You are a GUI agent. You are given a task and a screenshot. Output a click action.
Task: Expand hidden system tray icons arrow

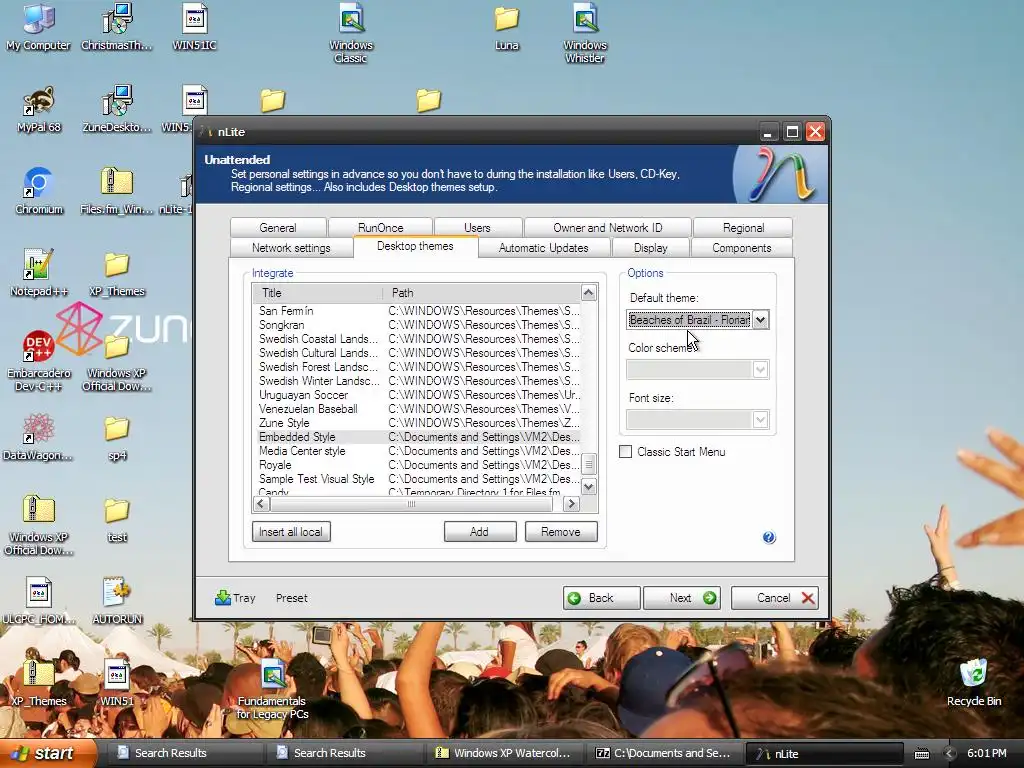(x=950, y=753)
